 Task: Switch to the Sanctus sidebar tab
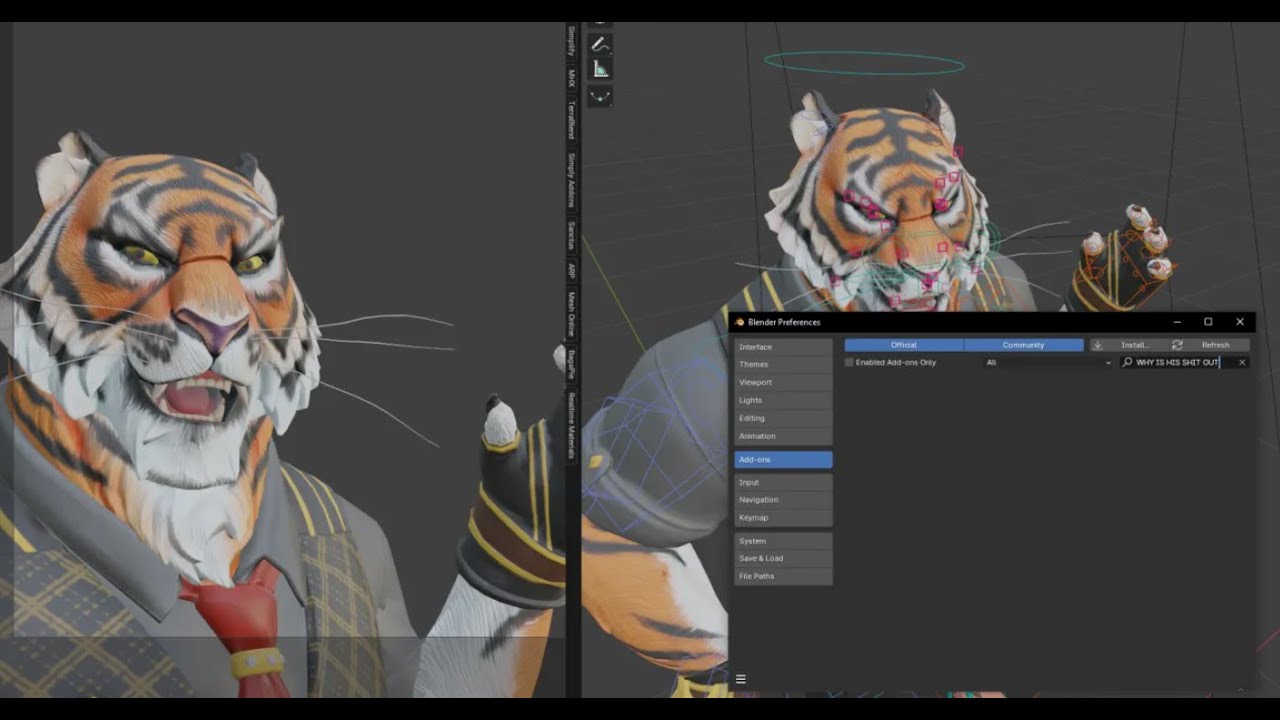coord(572,235)
